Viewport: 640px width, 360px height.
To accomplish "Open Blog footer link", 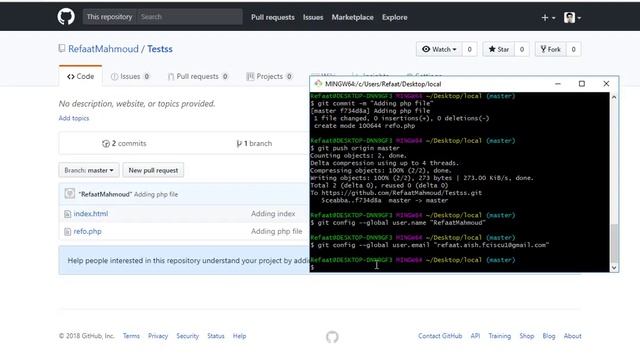I will coord(549,336).
